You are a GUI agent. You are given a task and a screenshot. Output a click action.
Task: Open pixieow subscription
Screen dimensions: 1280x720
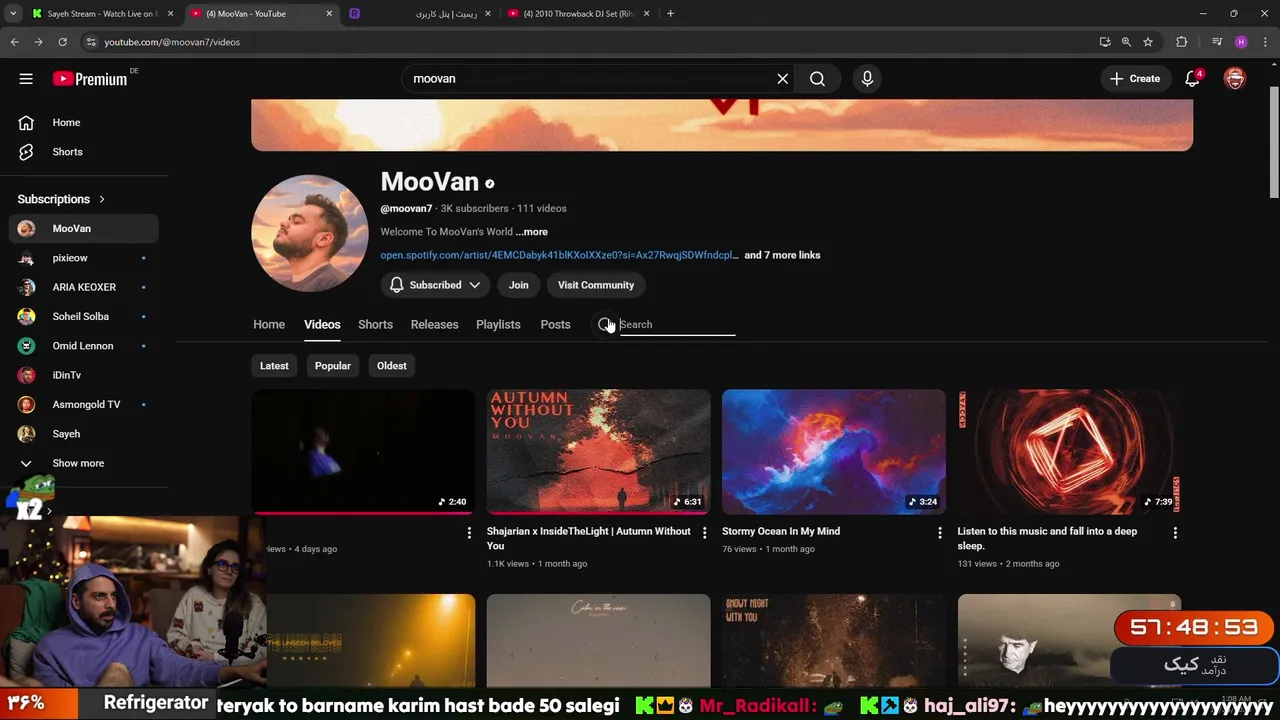point(84,258)
